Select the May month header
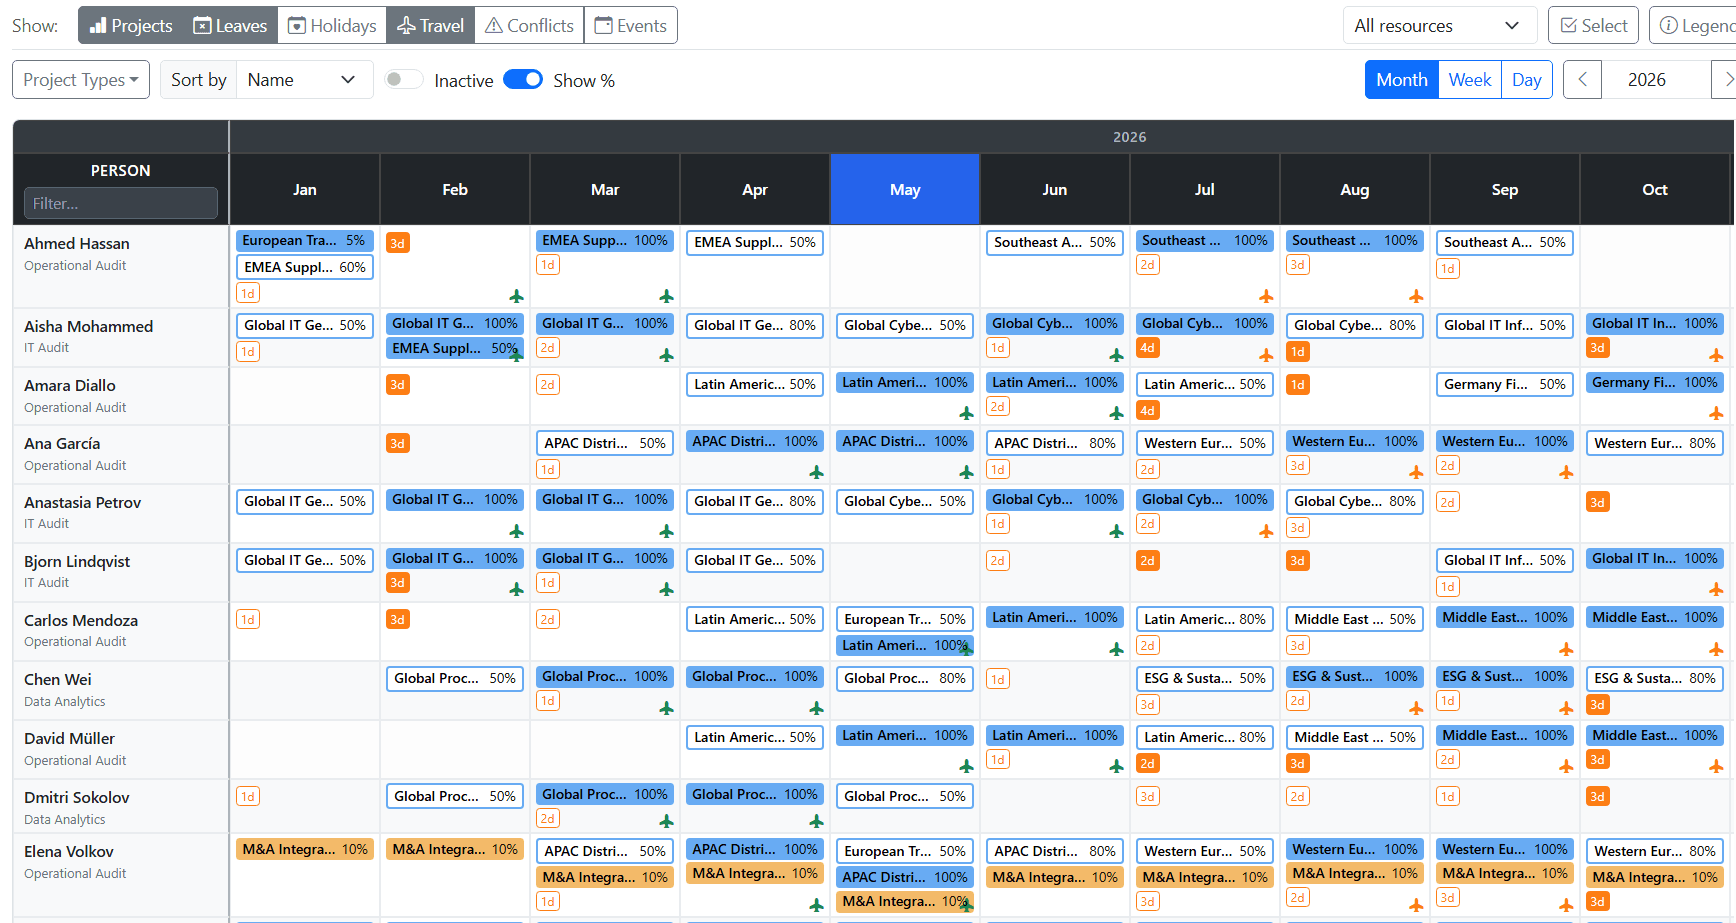 (x=905, y=189)
